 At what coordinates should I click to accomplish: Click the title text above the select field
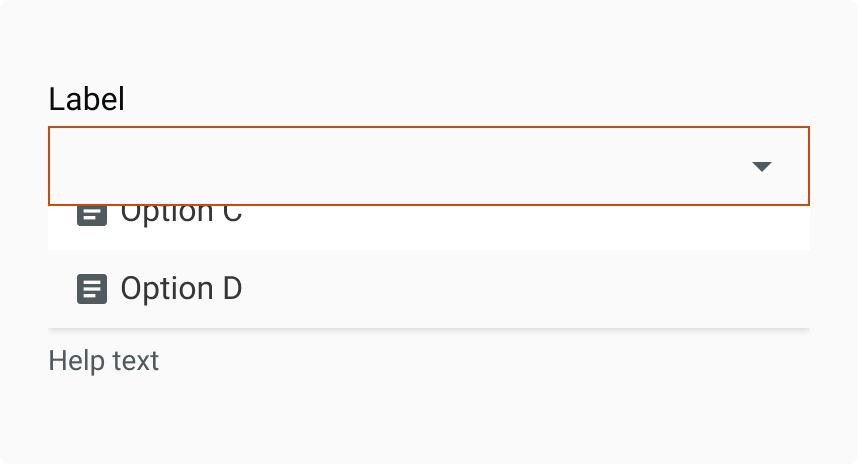87,99
